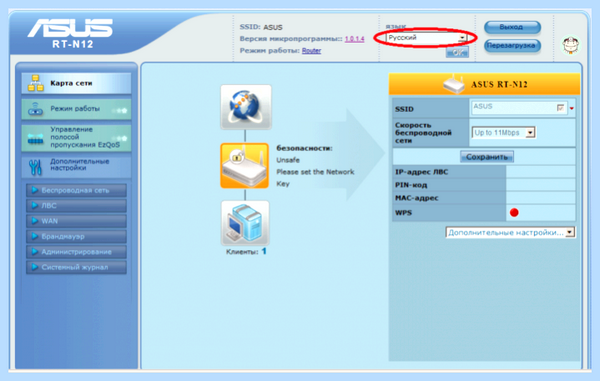The height and width of the screenshot is (381, 600).
Task: Open the Дополнительные настройки dropdown in right panel
Action: tap(510, 233)
